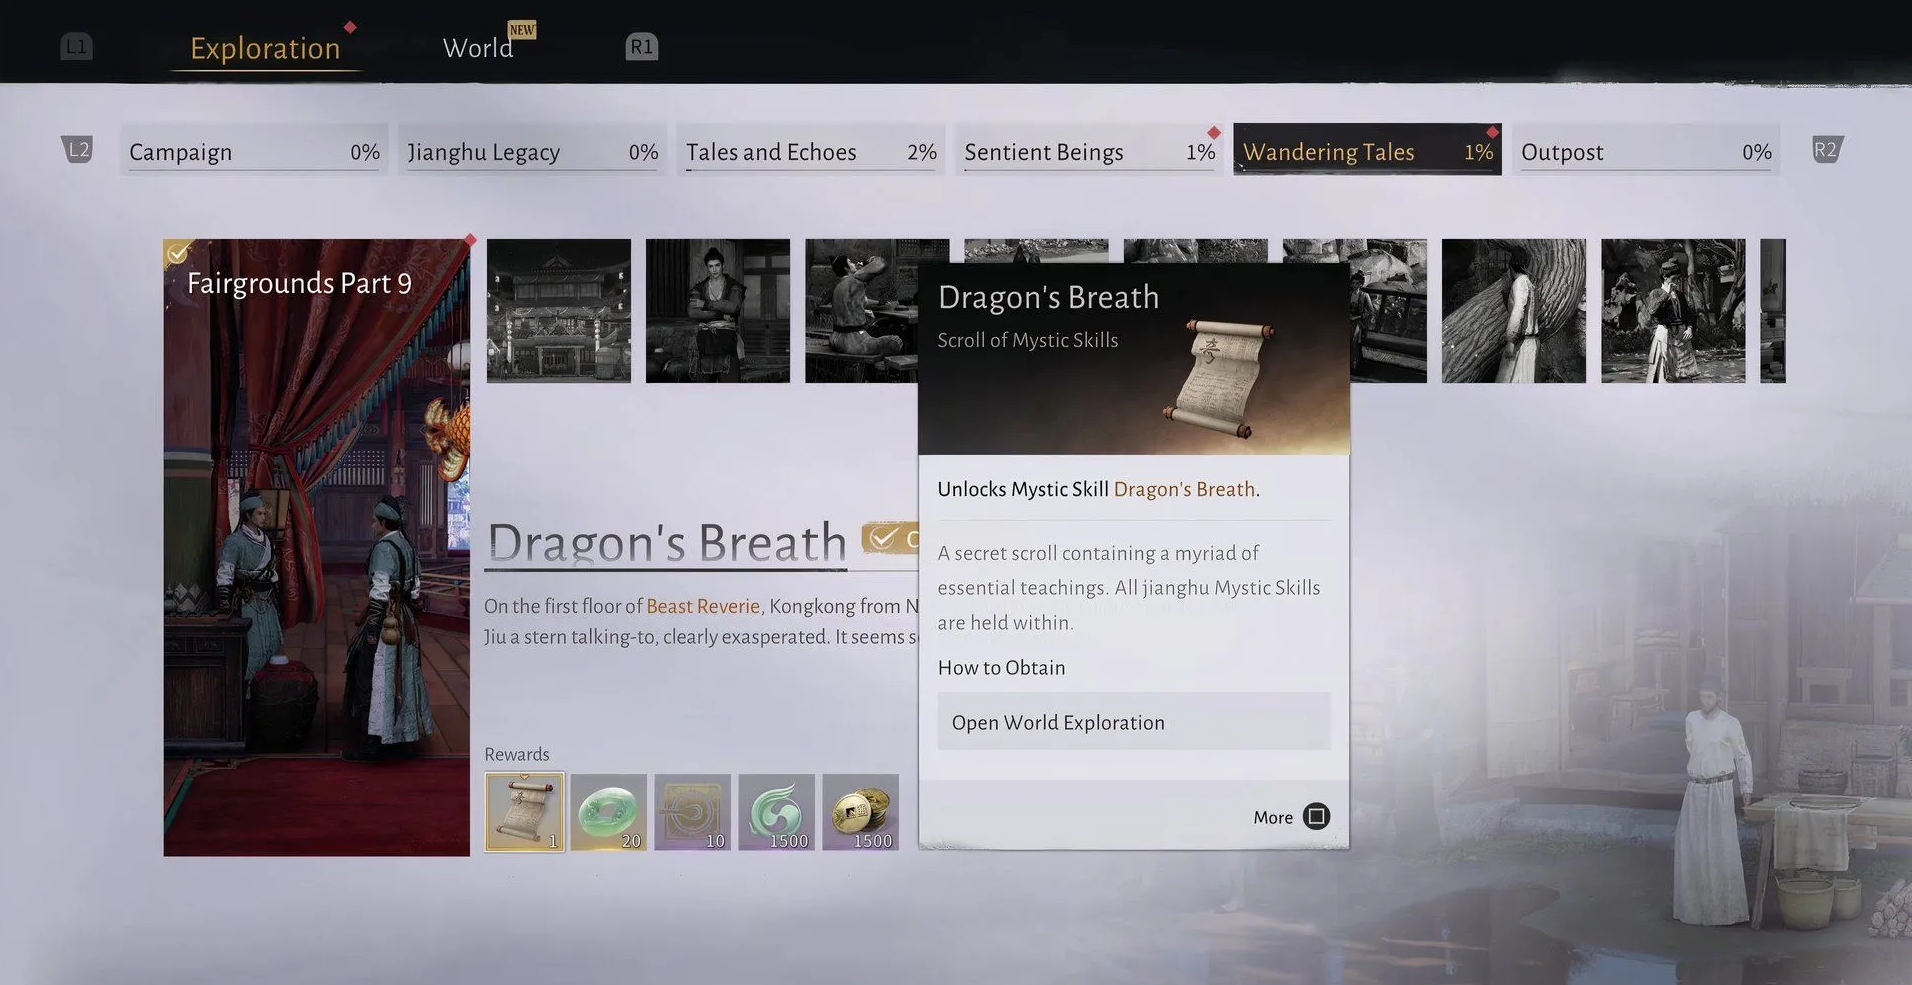Image resolution: width=1912 pixels, height=985 pixels.
Task: Switch to the World tab
Action: click(478, 48)
